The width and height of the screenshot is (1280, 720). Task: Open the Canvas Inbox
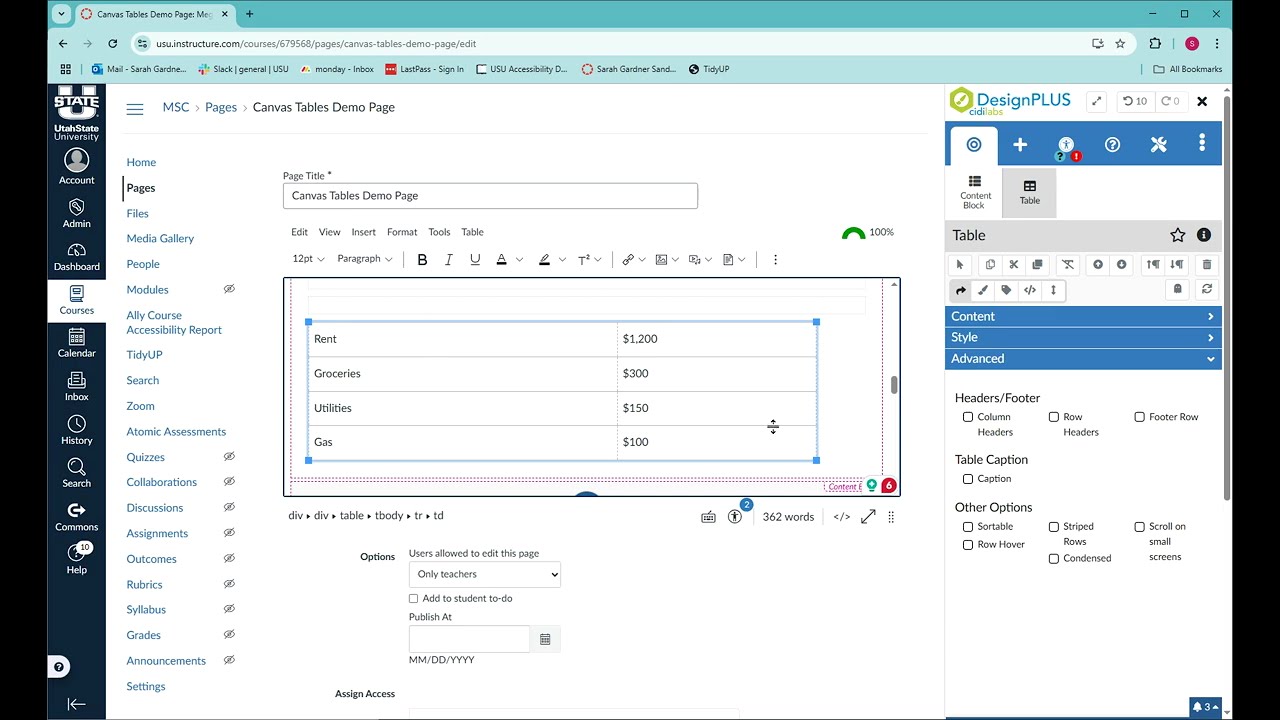point(77,385)
